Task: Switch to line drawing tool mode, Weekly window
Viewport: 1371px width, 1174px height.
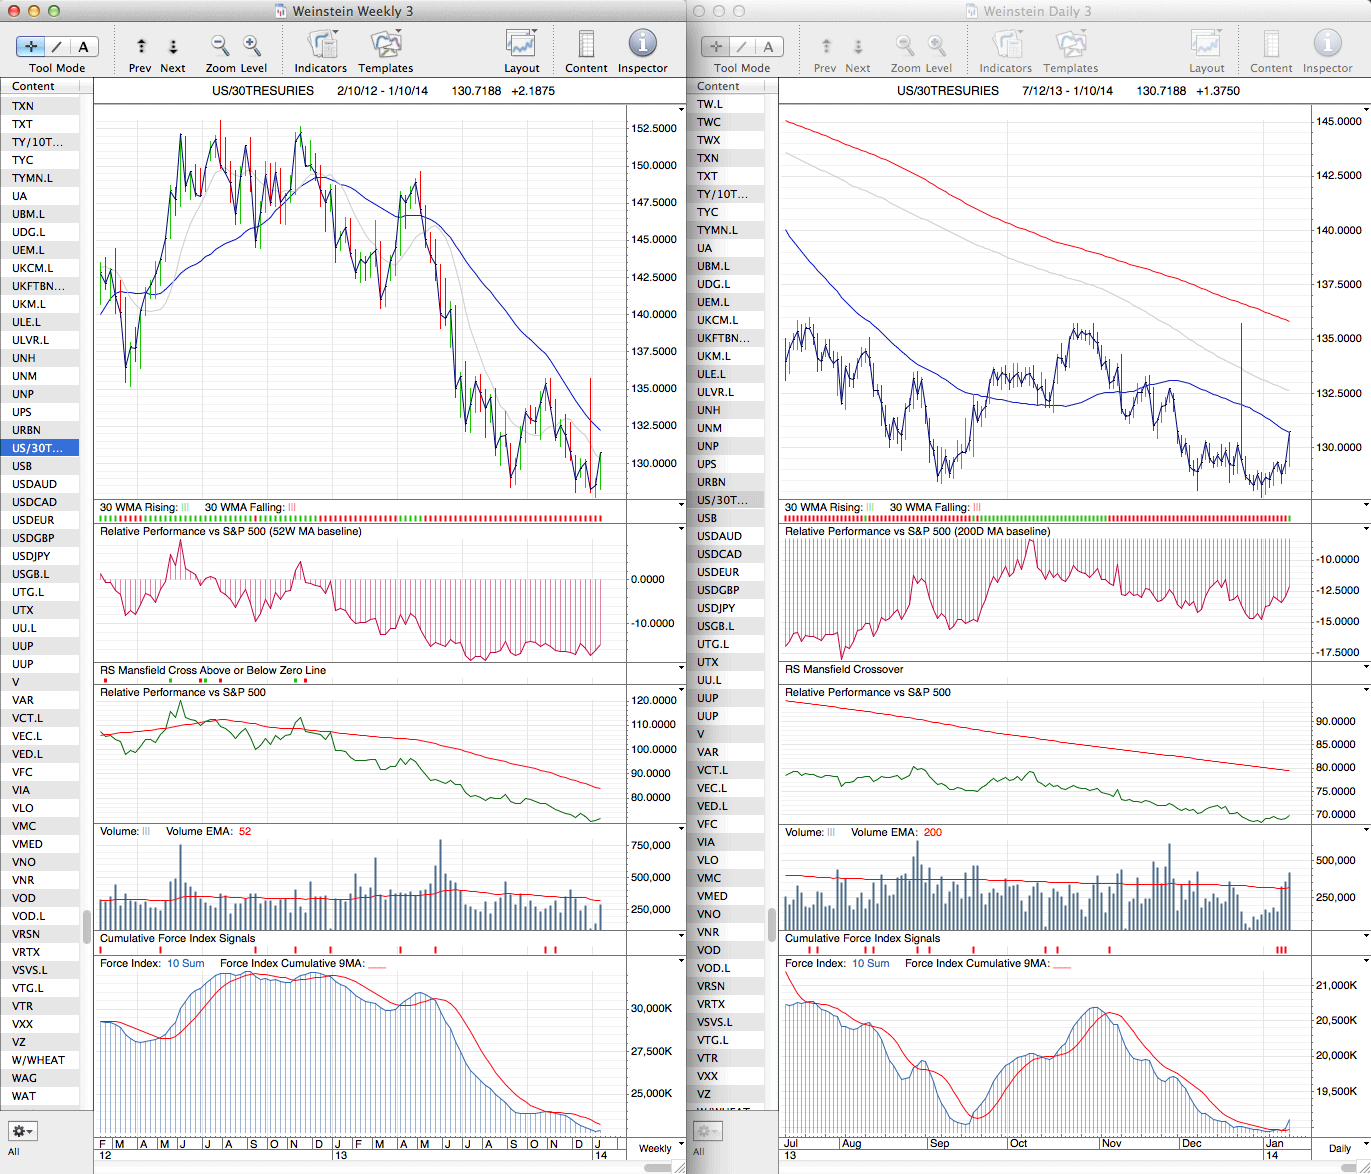Action: pos(57,47)
